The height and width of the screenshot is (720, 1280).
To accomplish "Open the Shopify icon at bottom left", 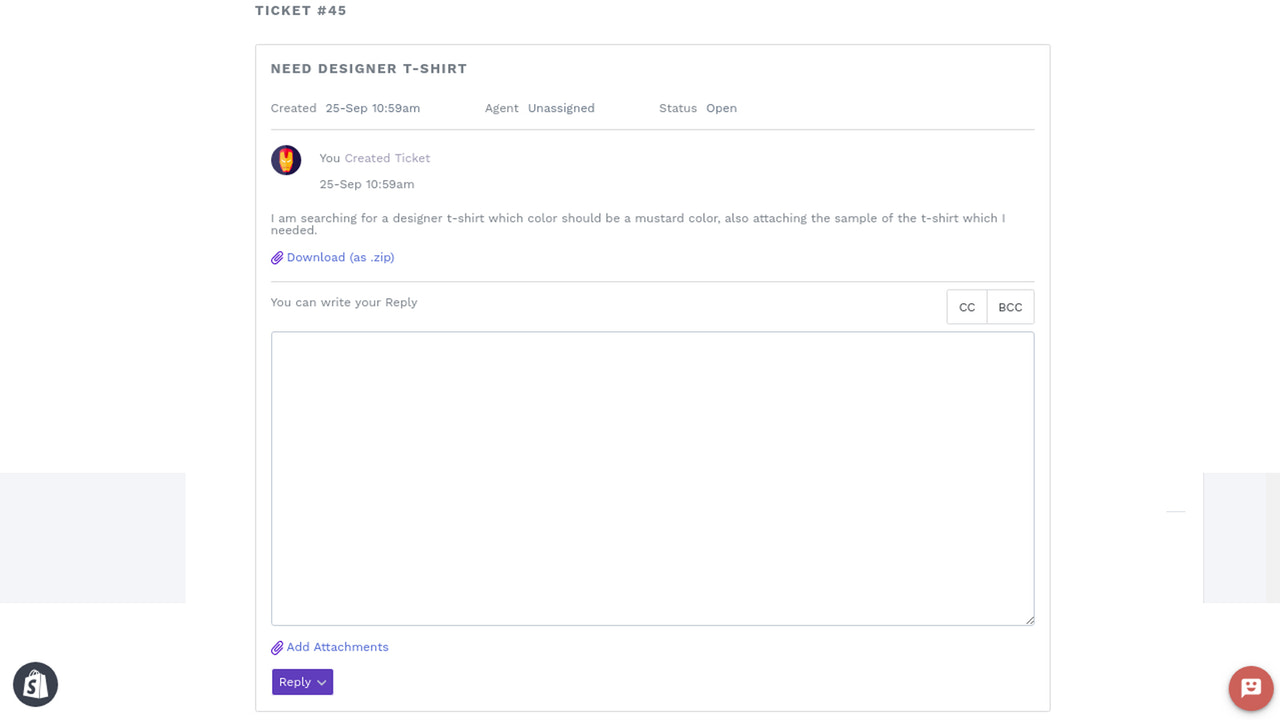I will pos(35,684).
